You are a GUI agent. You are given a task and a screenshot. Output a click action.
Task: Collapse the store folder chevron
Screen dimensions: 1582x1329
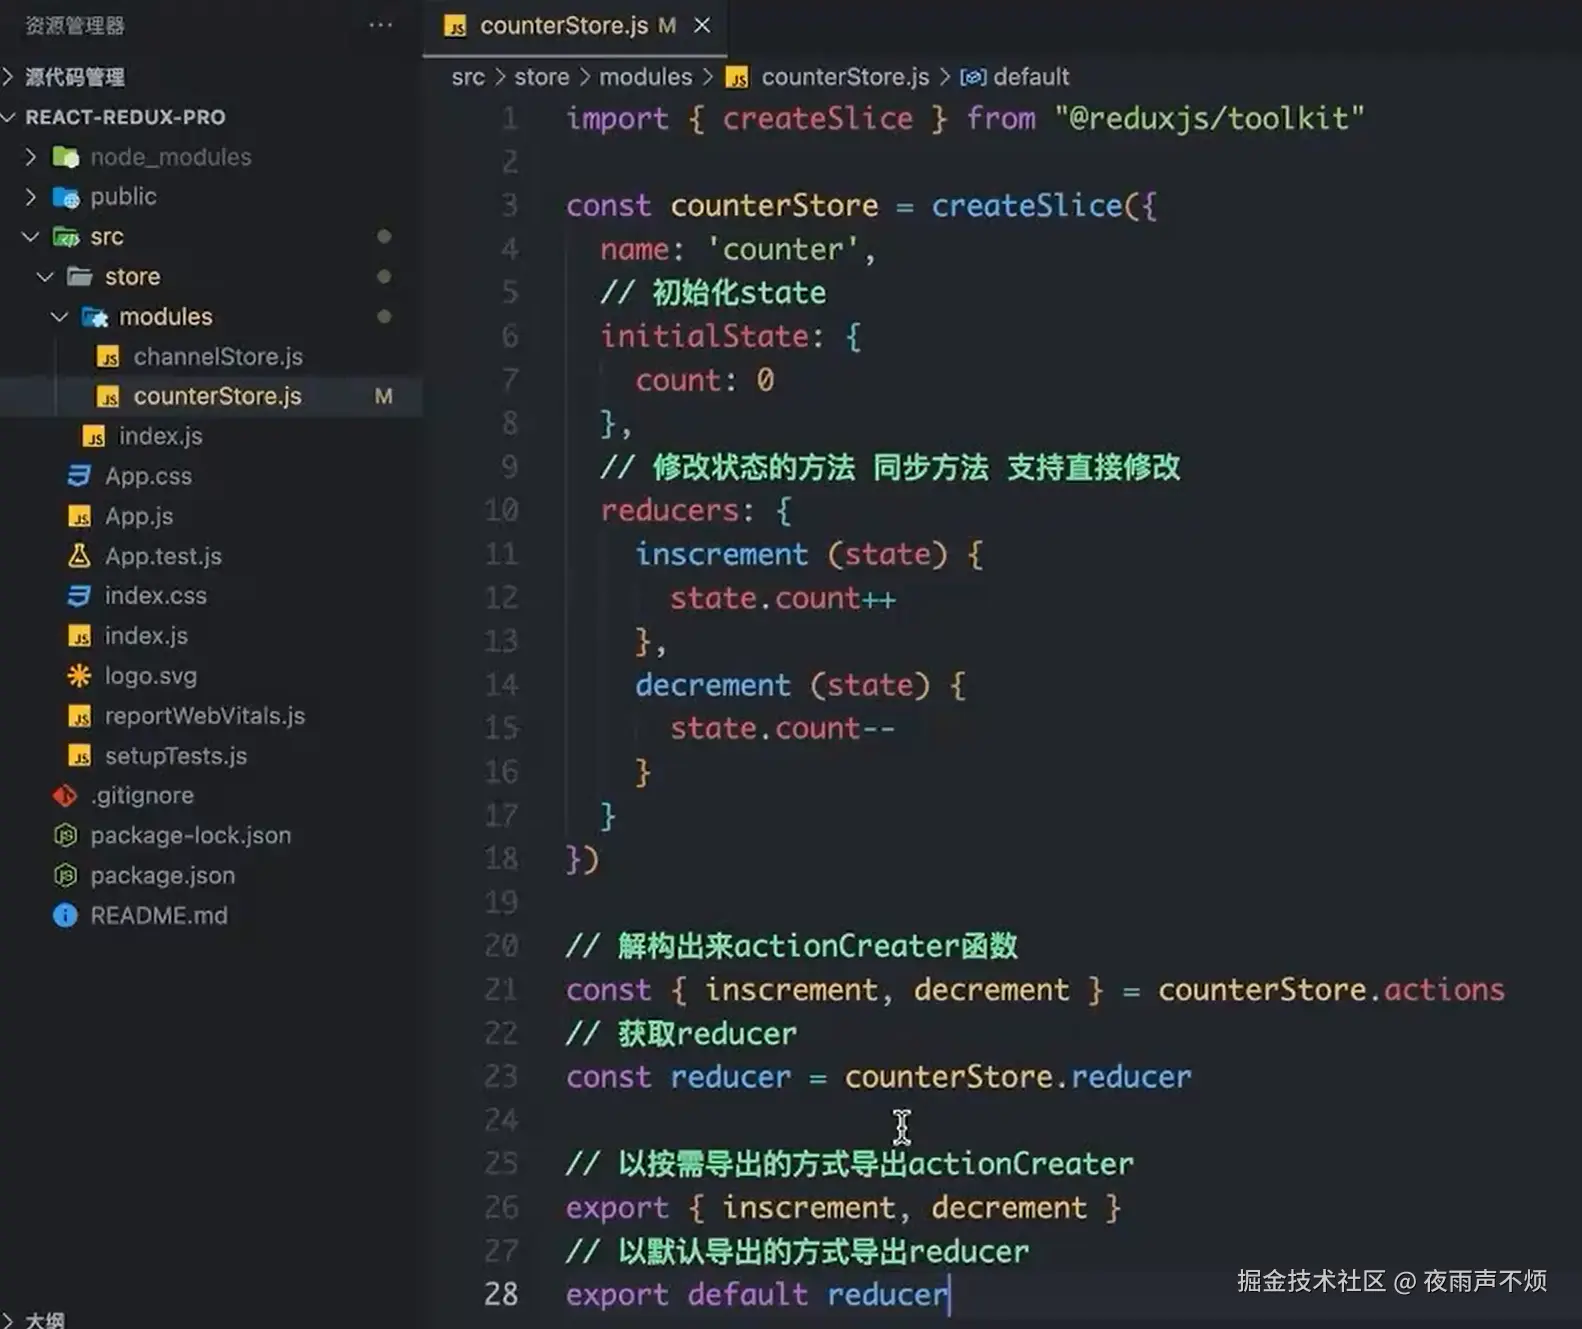pyautogui.click(x=45, y=276)
